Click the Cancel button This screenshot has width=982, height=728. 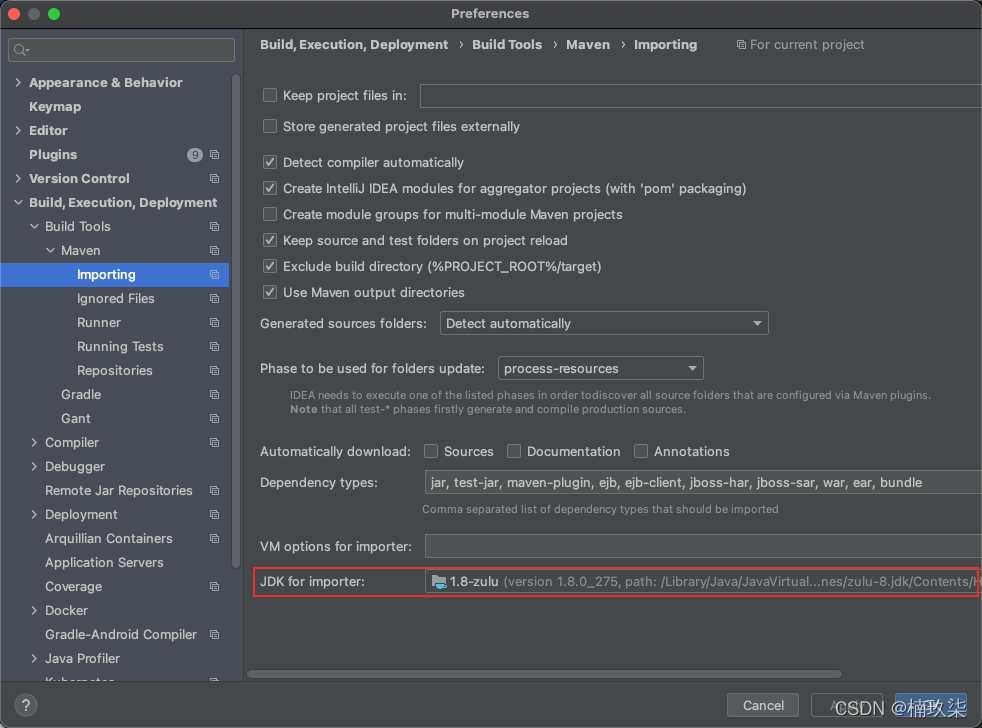[762, 705]
